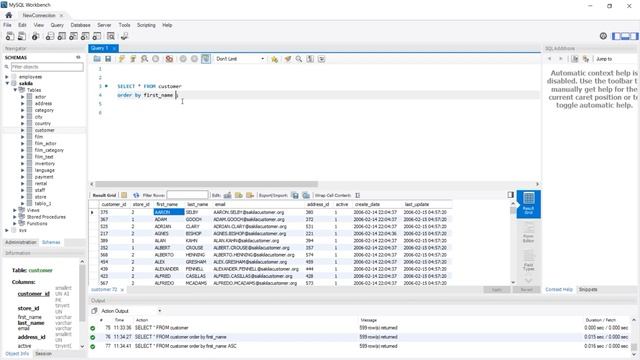This screenshot has width=640, height=360.
Task: Expand the Views node
Action: [15, 210]
